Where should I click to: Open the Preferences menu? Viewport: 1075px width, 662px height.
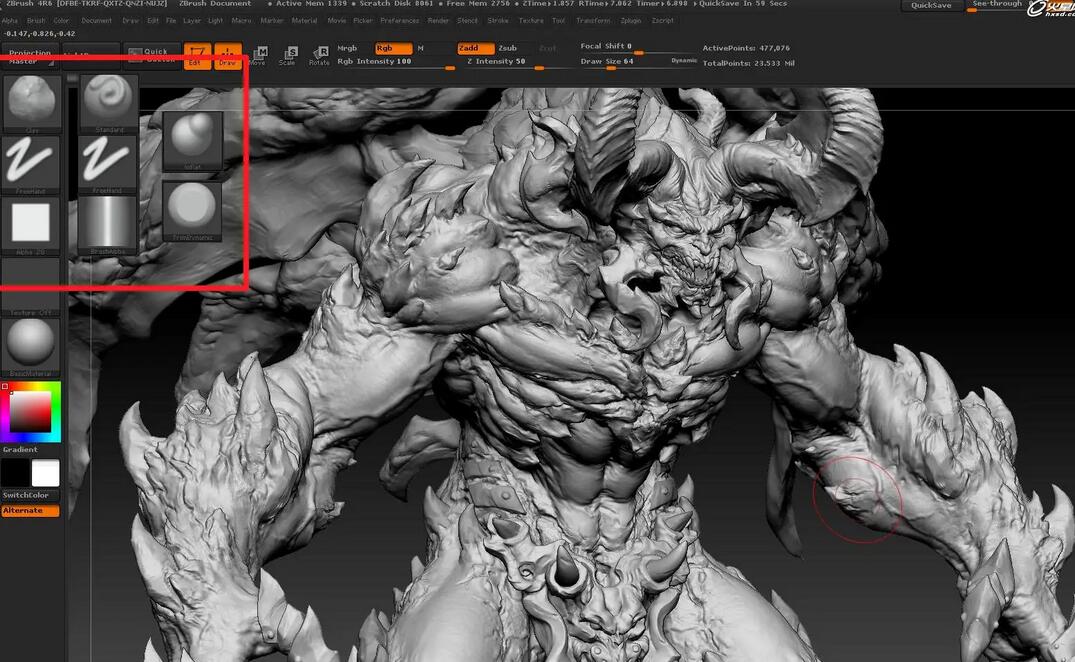tap(400, 21)
